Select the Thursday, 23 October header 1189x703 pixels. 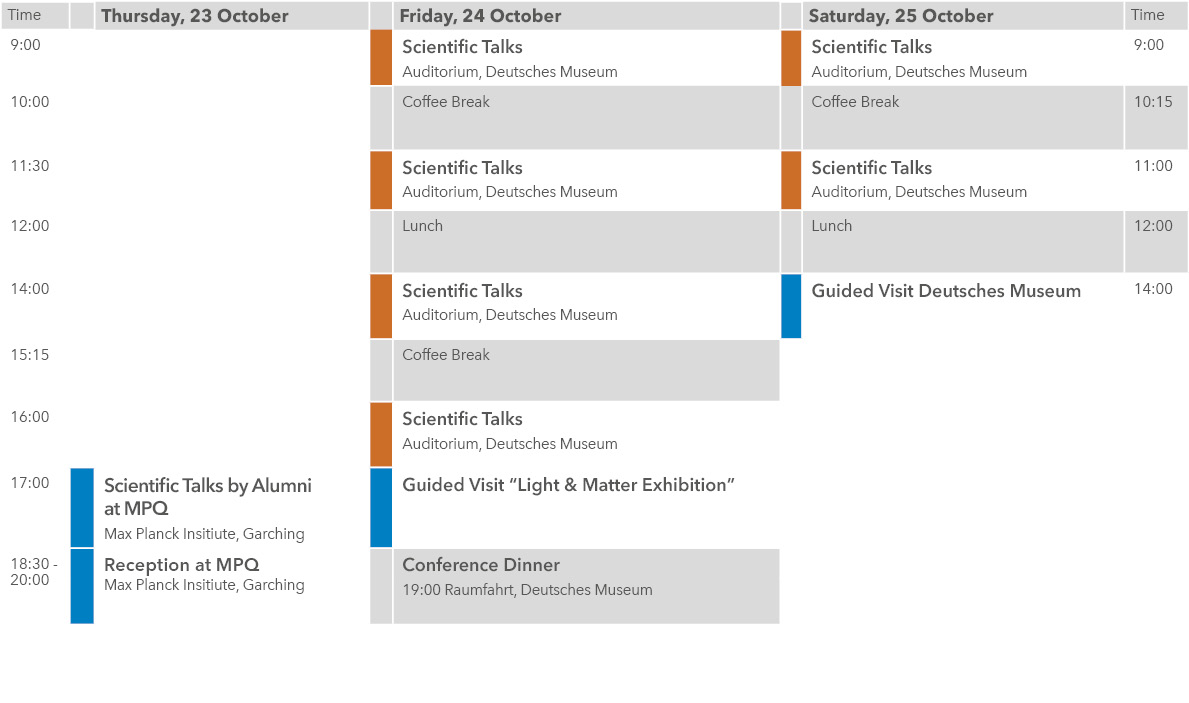[x=195, y=16]
